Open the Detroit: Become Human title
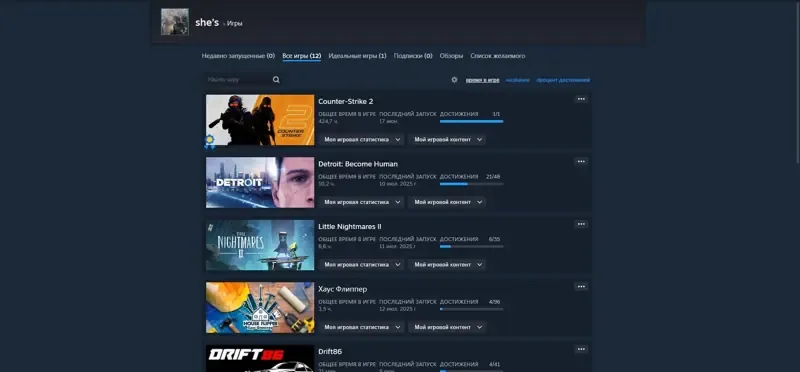800x372 pixels. coord(358,164)
